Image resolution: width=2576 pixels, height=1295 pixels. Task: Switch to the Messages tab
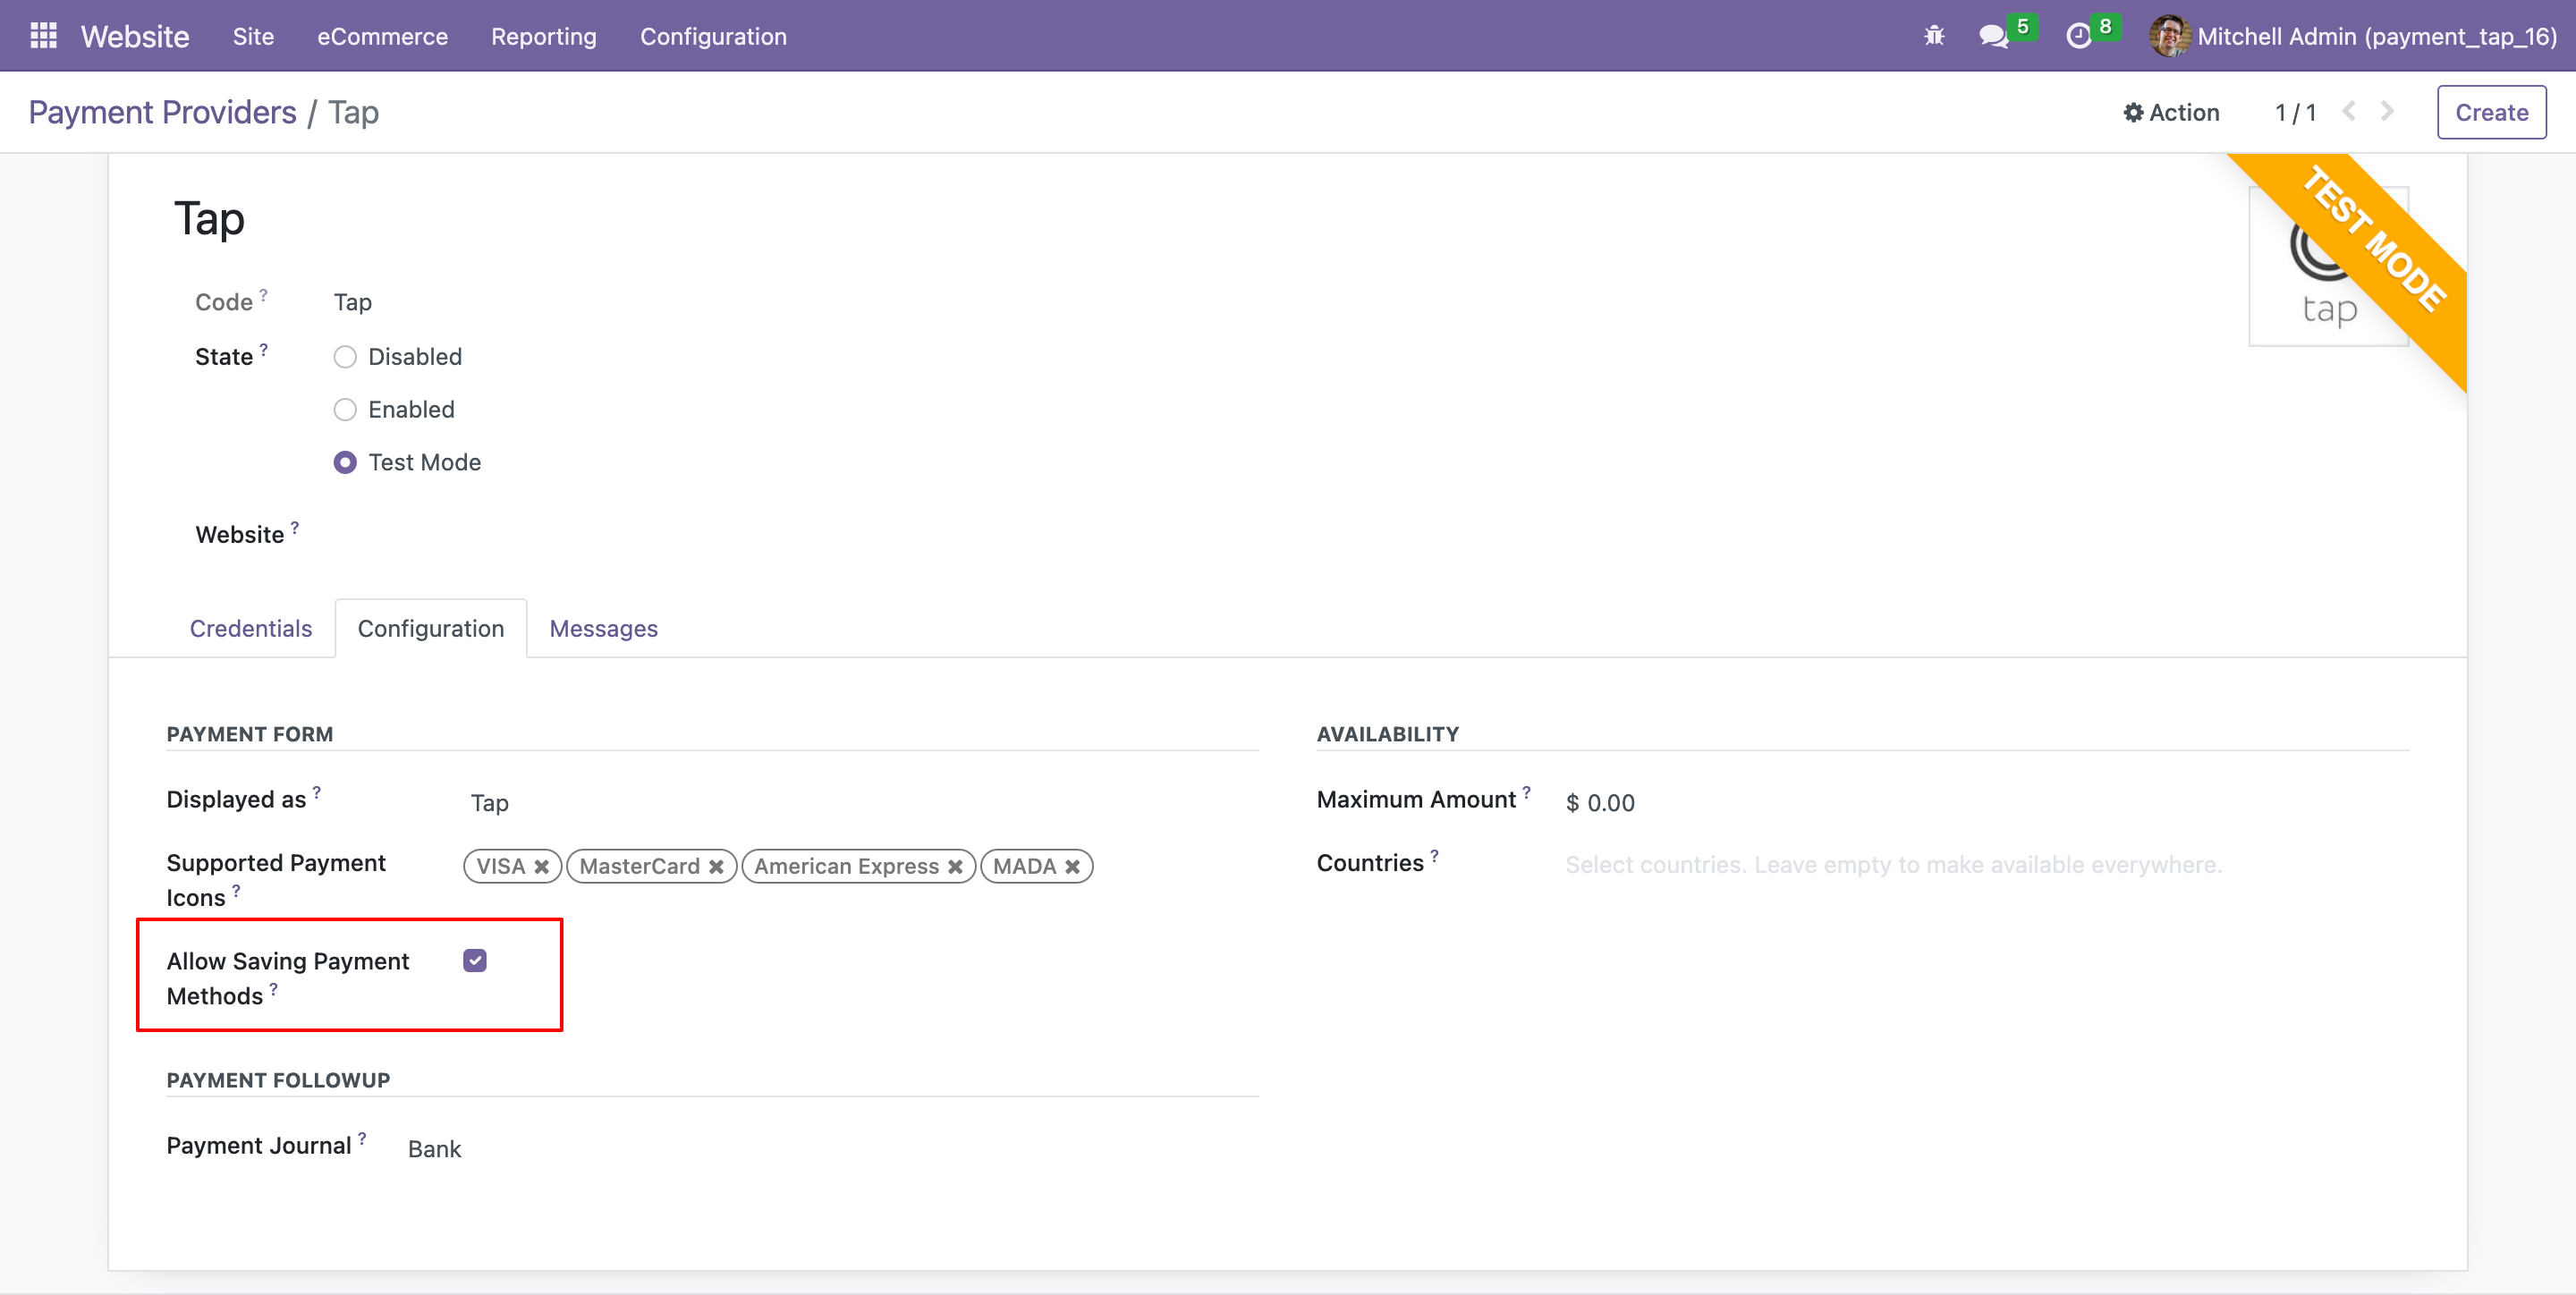click(x=603, y=628)
